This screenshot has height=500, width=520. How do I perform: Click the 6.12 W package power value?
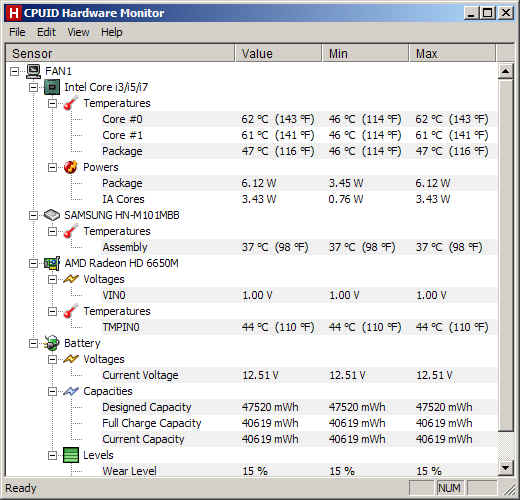(x=259, y=183)
